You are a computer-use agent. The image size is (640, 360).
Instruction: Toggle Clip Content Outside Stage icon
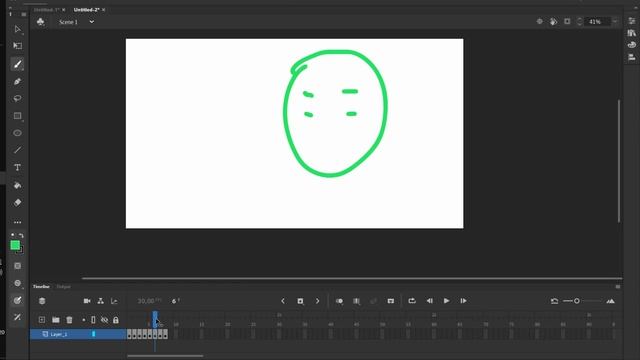coord(567,22)
